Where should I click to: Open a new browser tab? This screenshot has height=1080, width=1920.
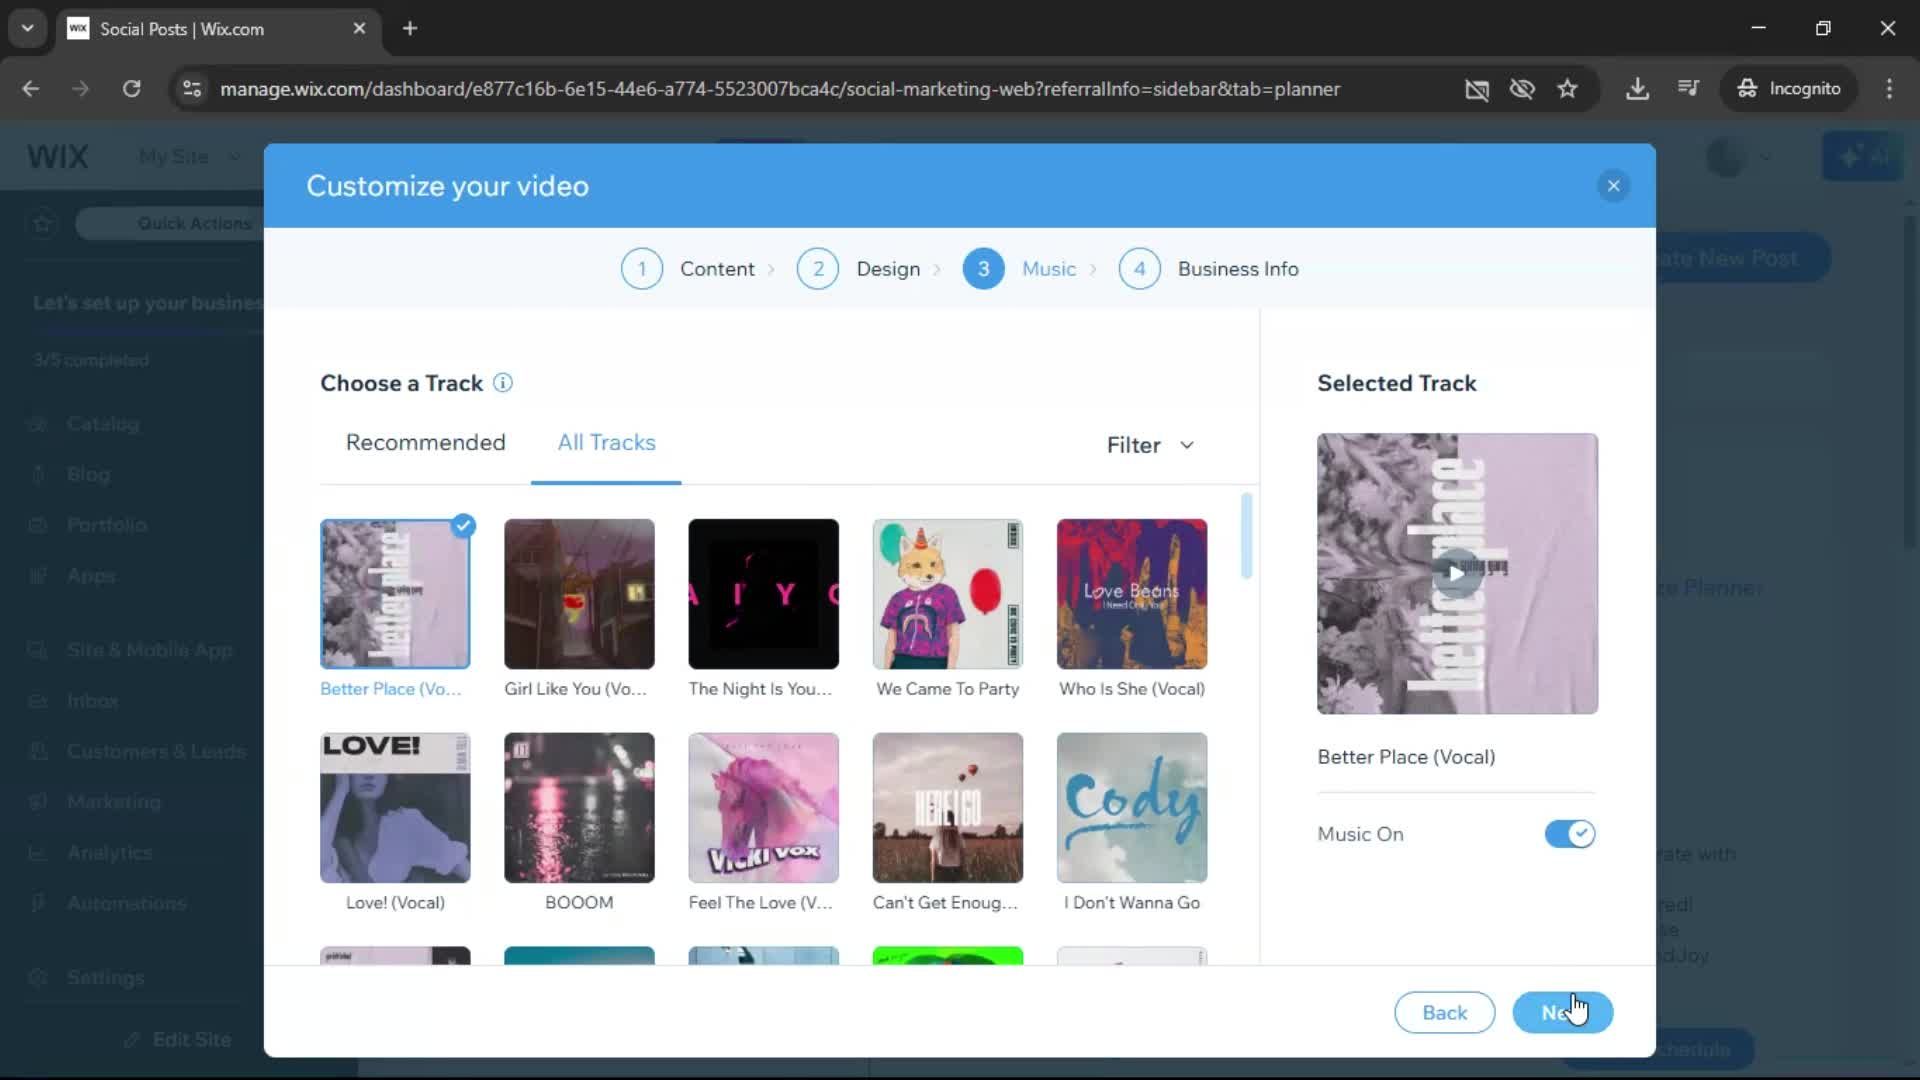(410, 29)
